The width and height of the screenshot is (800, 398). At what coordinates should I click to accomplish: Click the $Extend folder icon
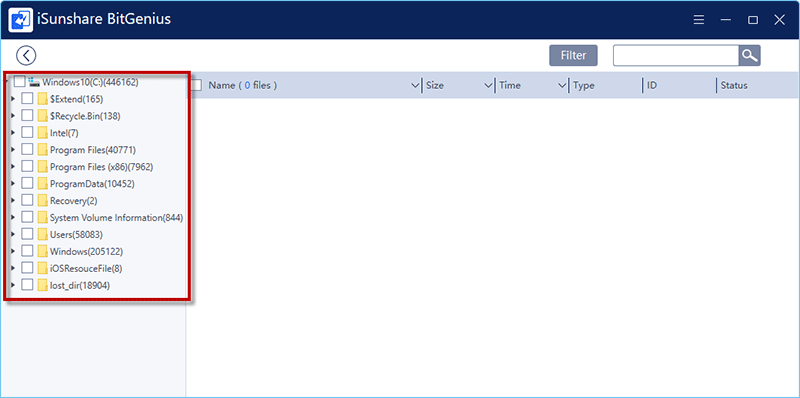pos(42,98)
